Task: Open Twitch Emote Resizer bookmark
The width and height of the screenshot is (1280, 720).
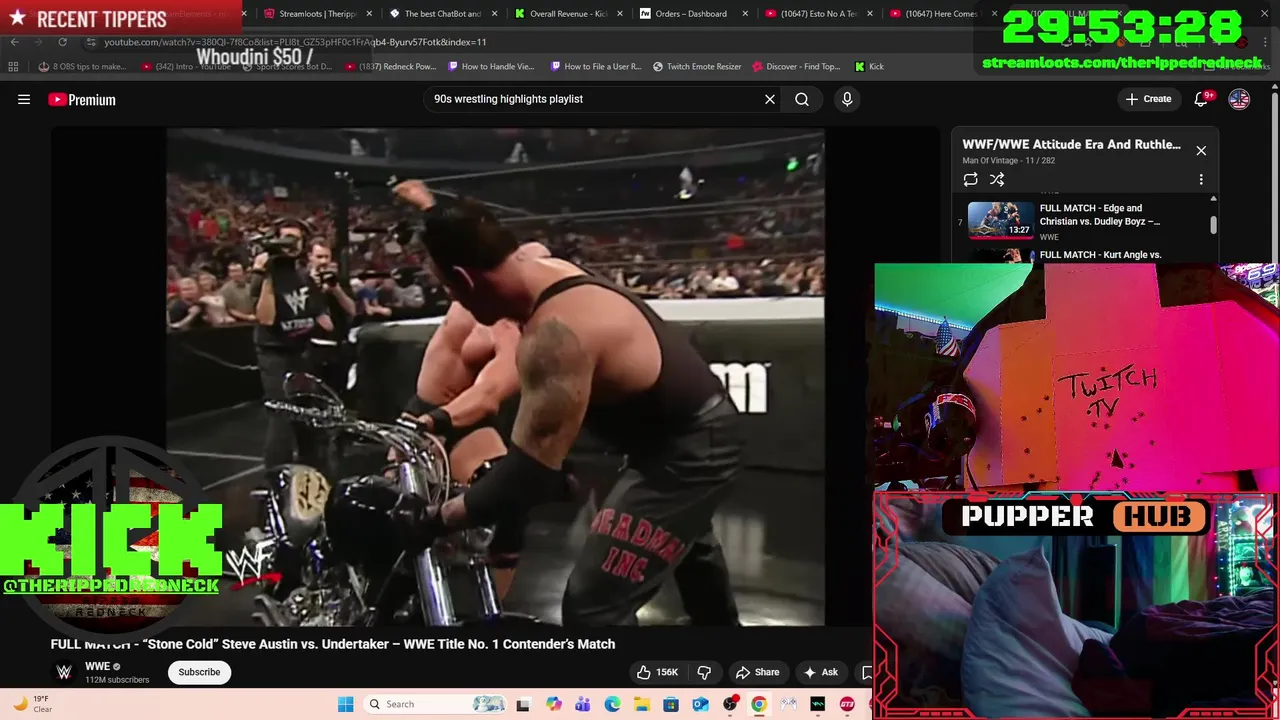Action: coord(697,66)
